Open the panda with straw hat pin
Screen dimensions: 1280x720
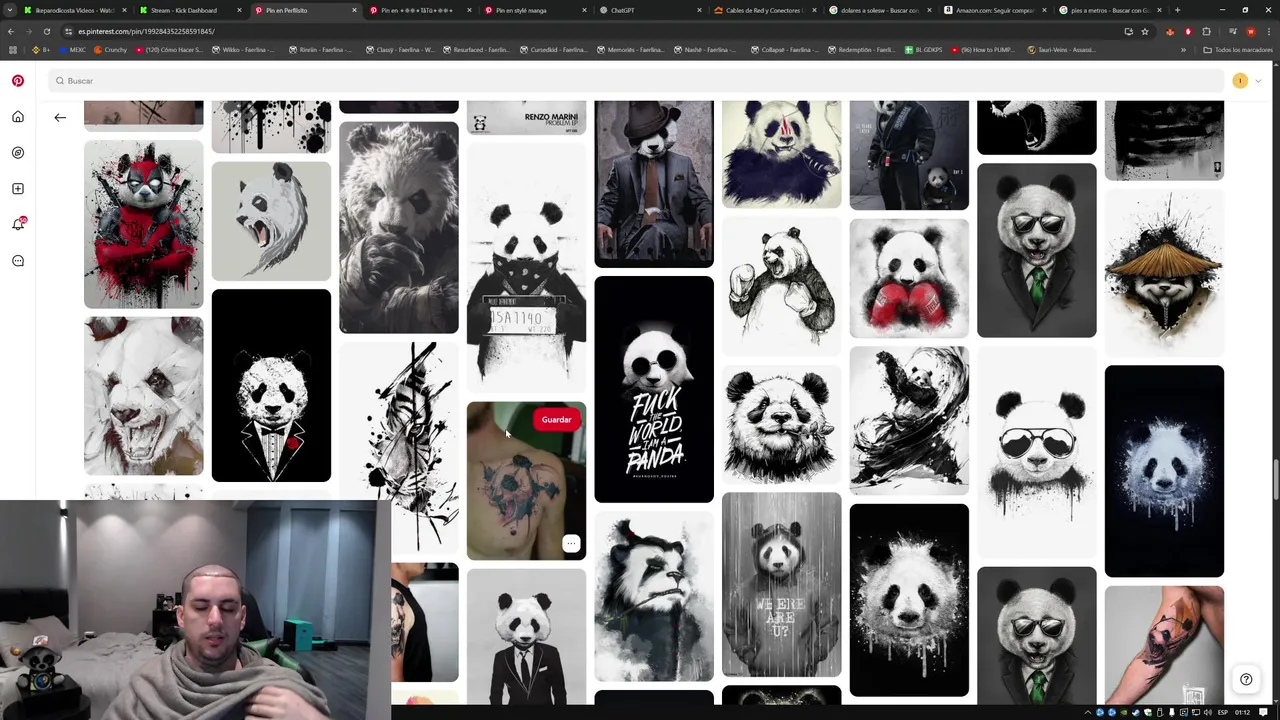click(x=1164, y=272)
